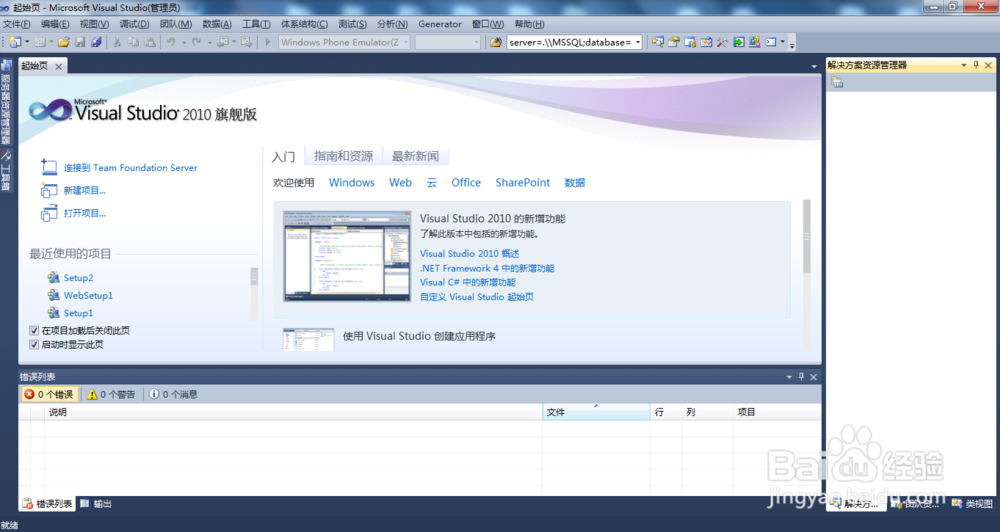The height and width of the screenshot is (532, 1000).
Task: Switch to the 指南和资源 tab
Action: [x=343, y=156]
